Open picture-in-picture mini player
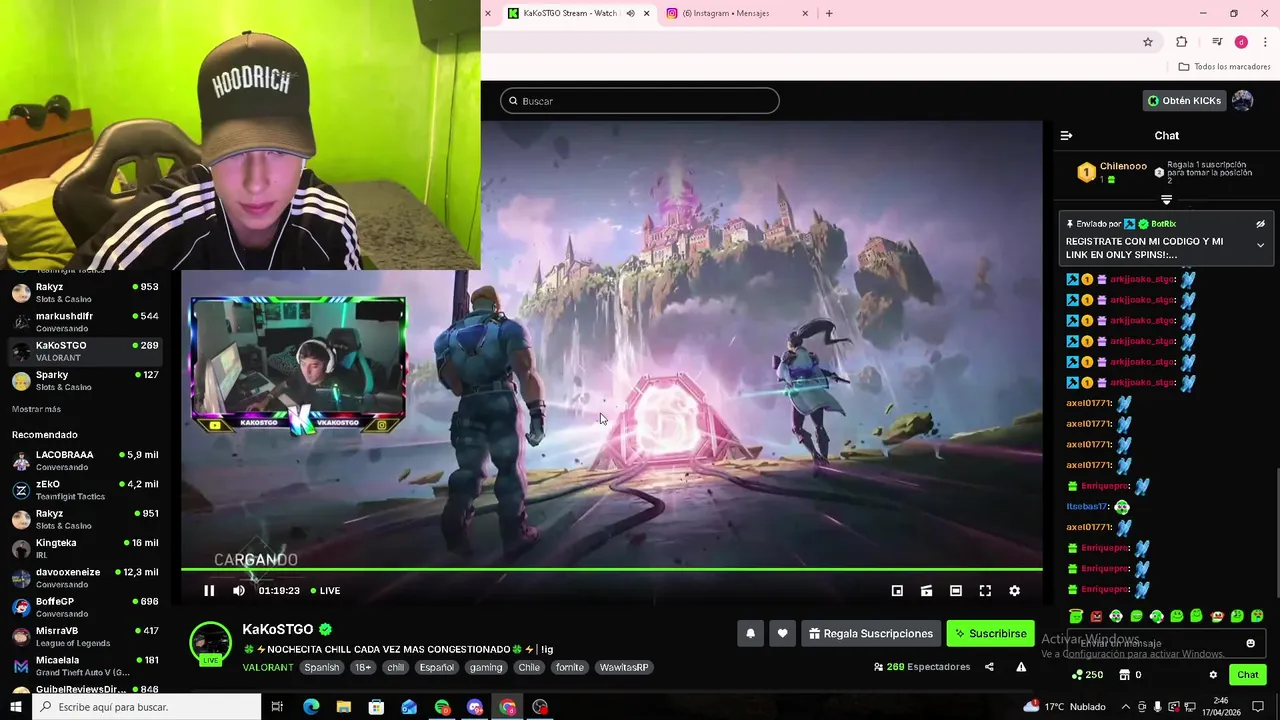This screenshot has width=1280, height=720. pos(897,591)
